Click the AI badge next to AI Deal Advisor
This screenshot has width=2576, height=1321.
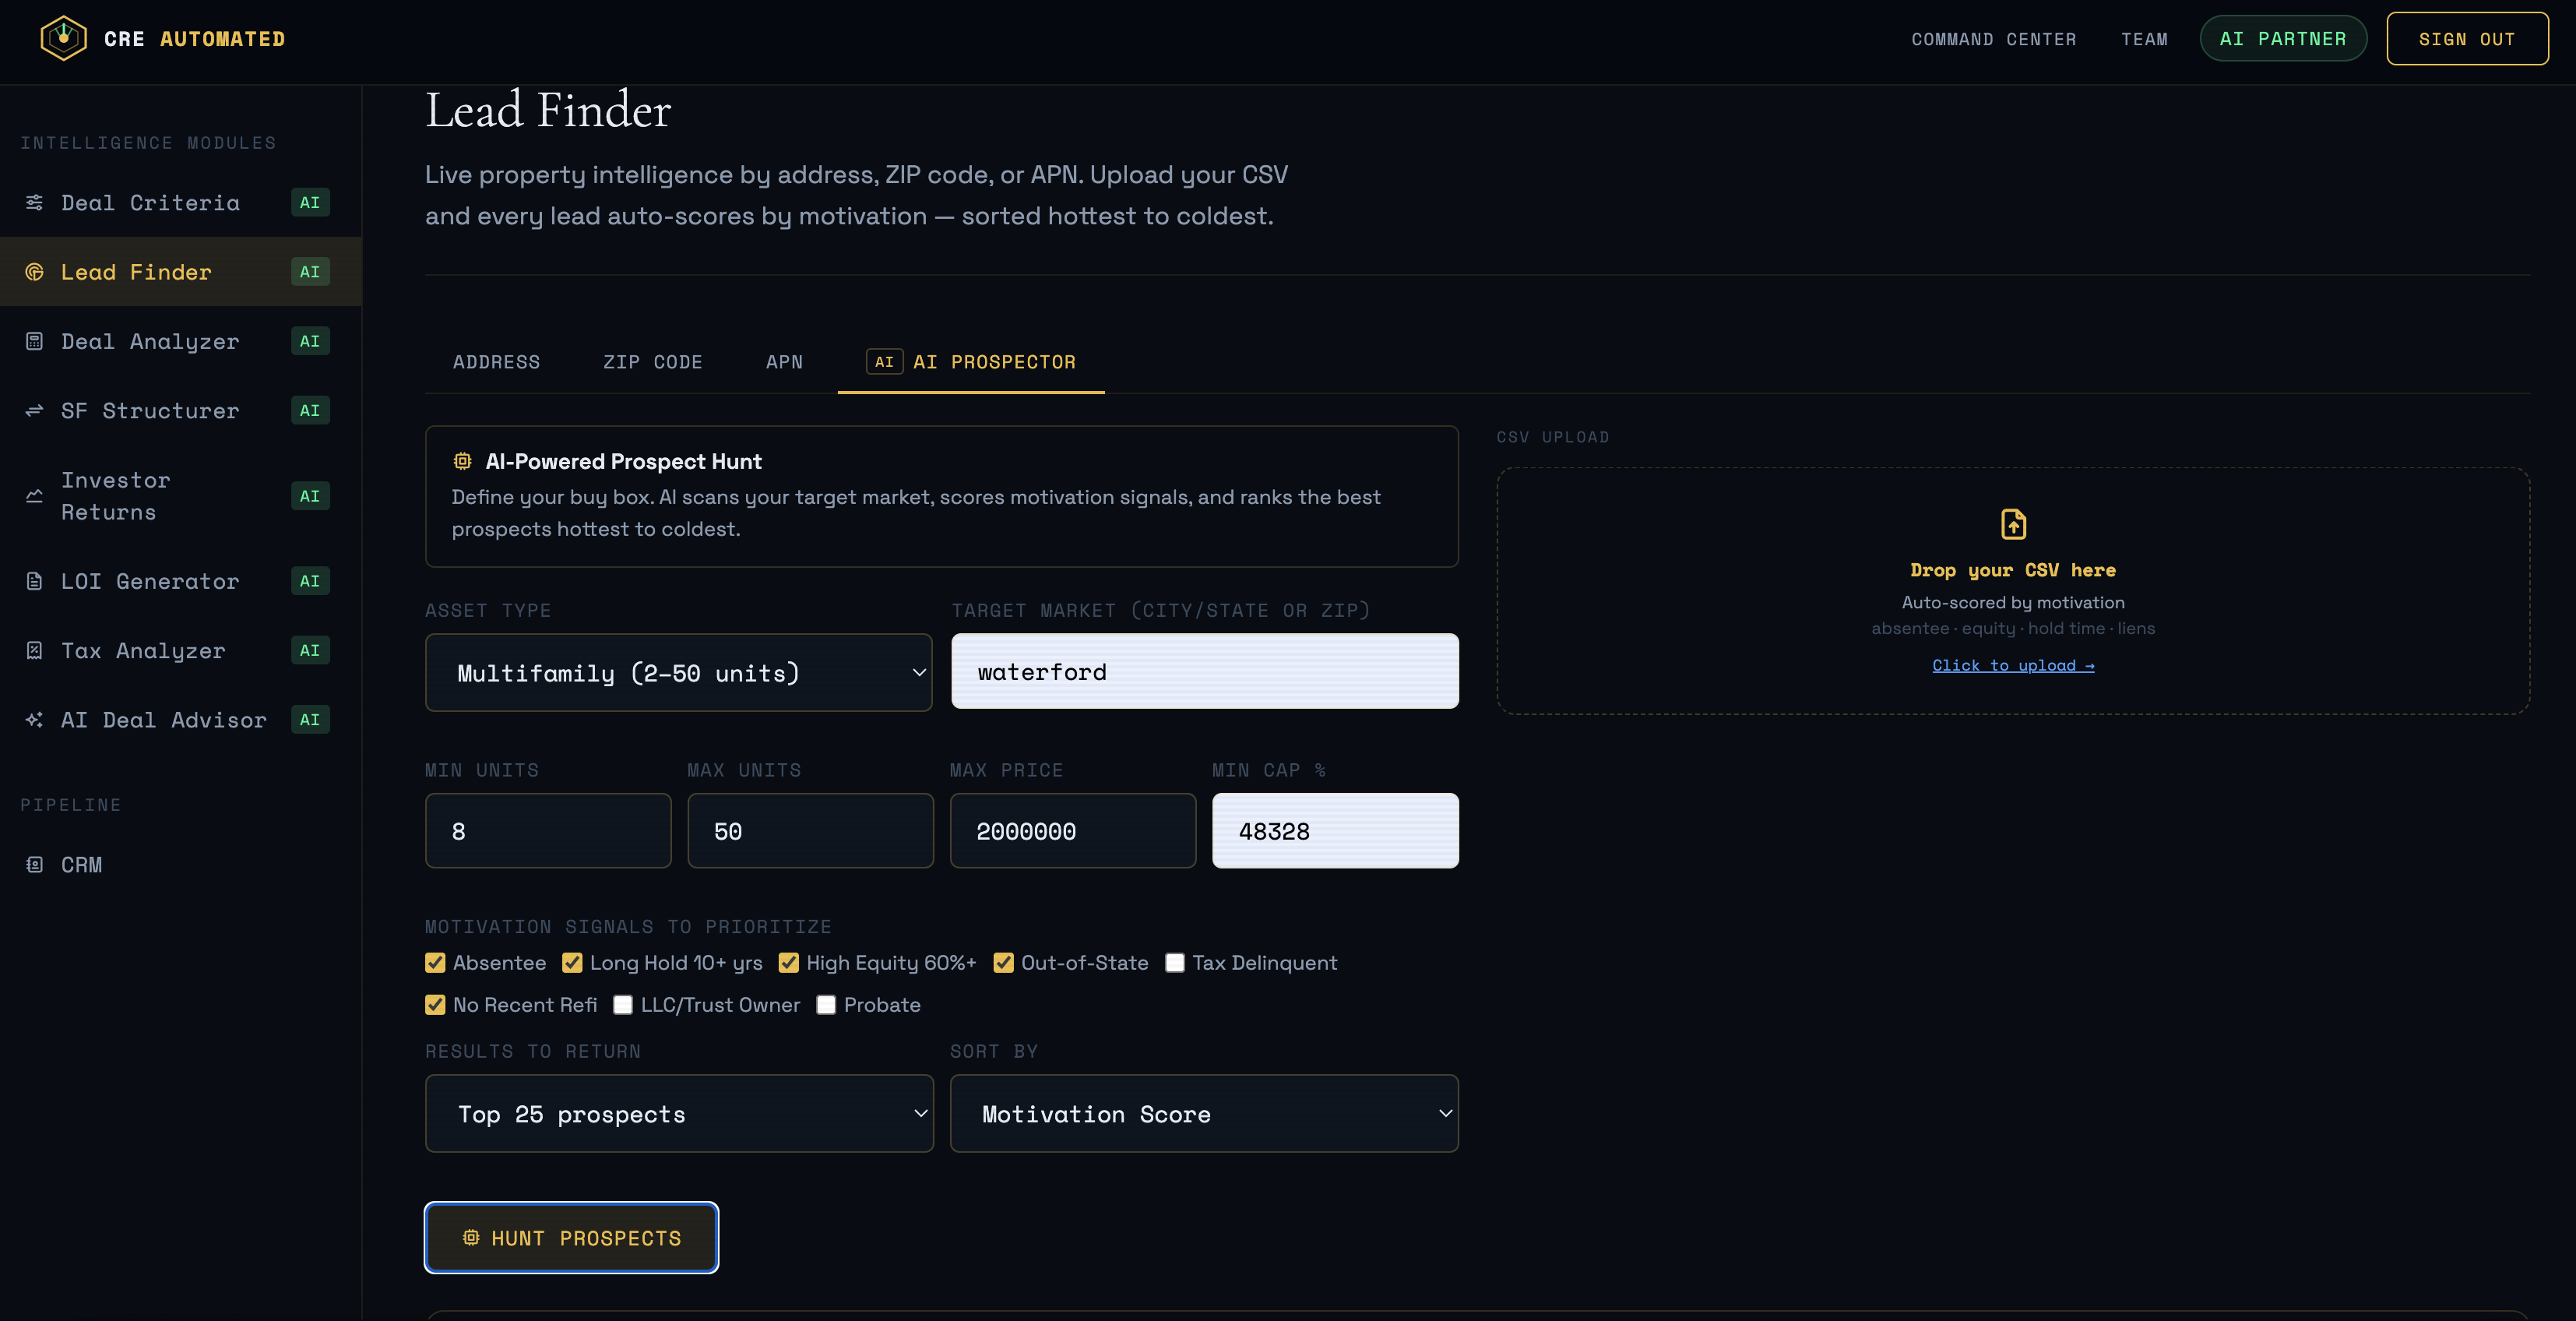click(x=310, y=720)
